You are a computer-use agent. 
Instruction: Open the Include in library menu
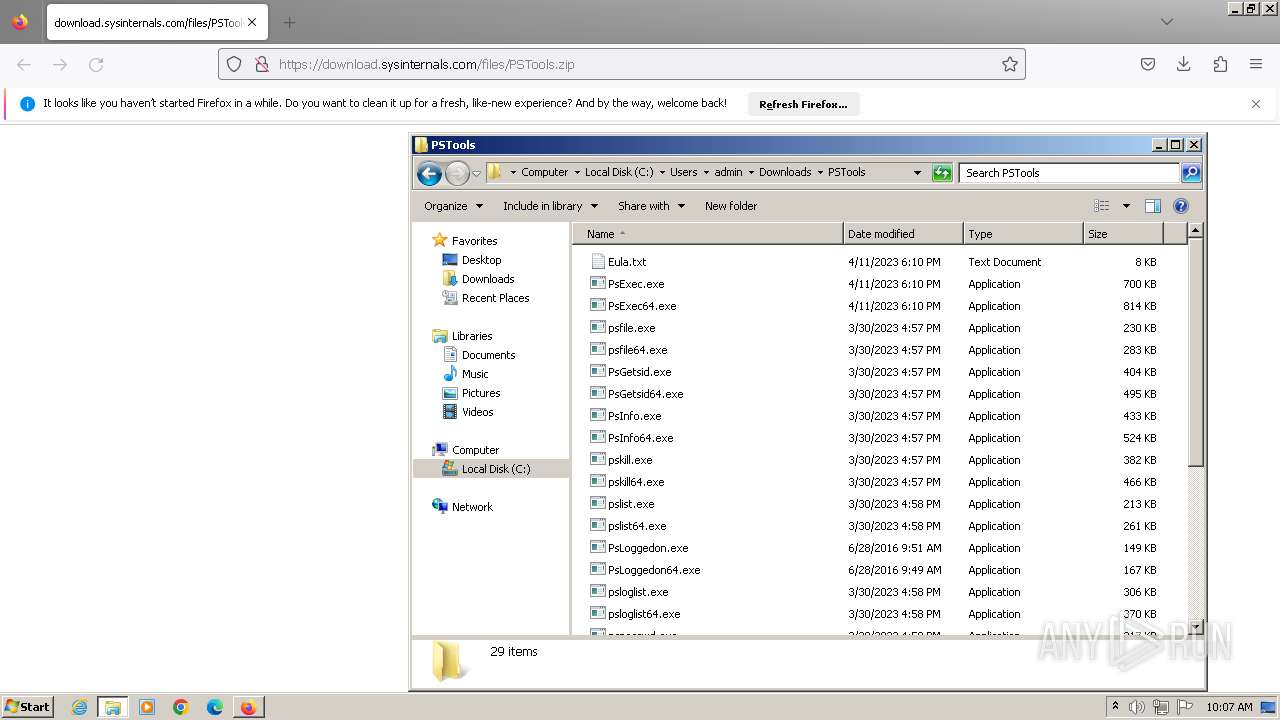(x=550, y=206)
